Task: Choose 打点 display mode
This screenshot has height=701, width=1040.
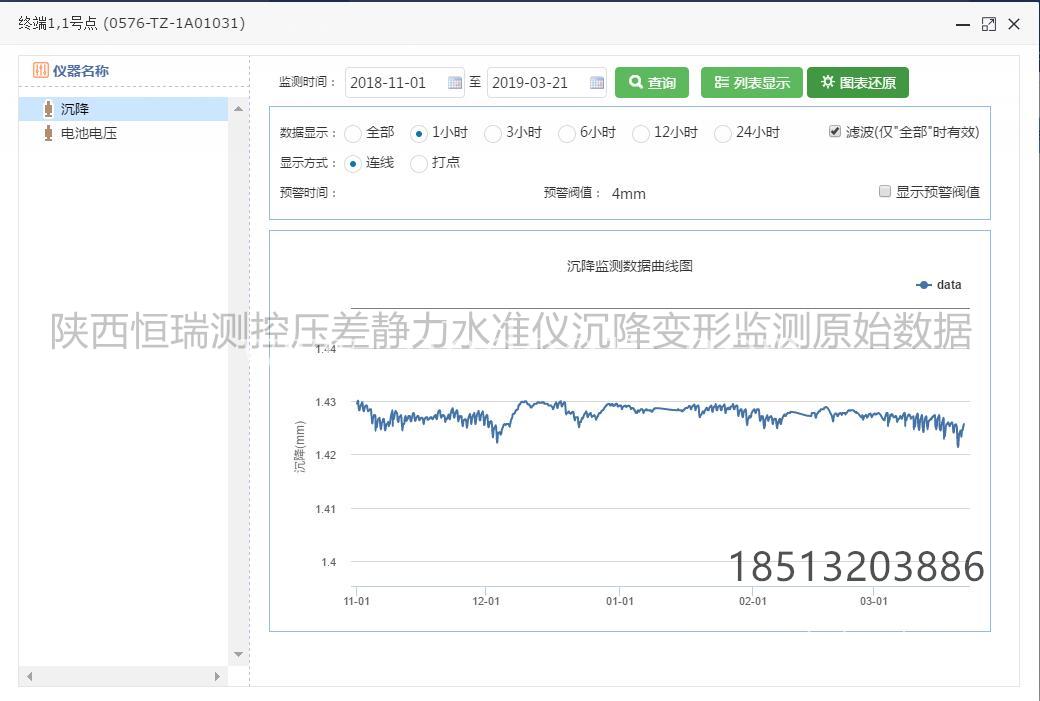Action: (419, 163)
